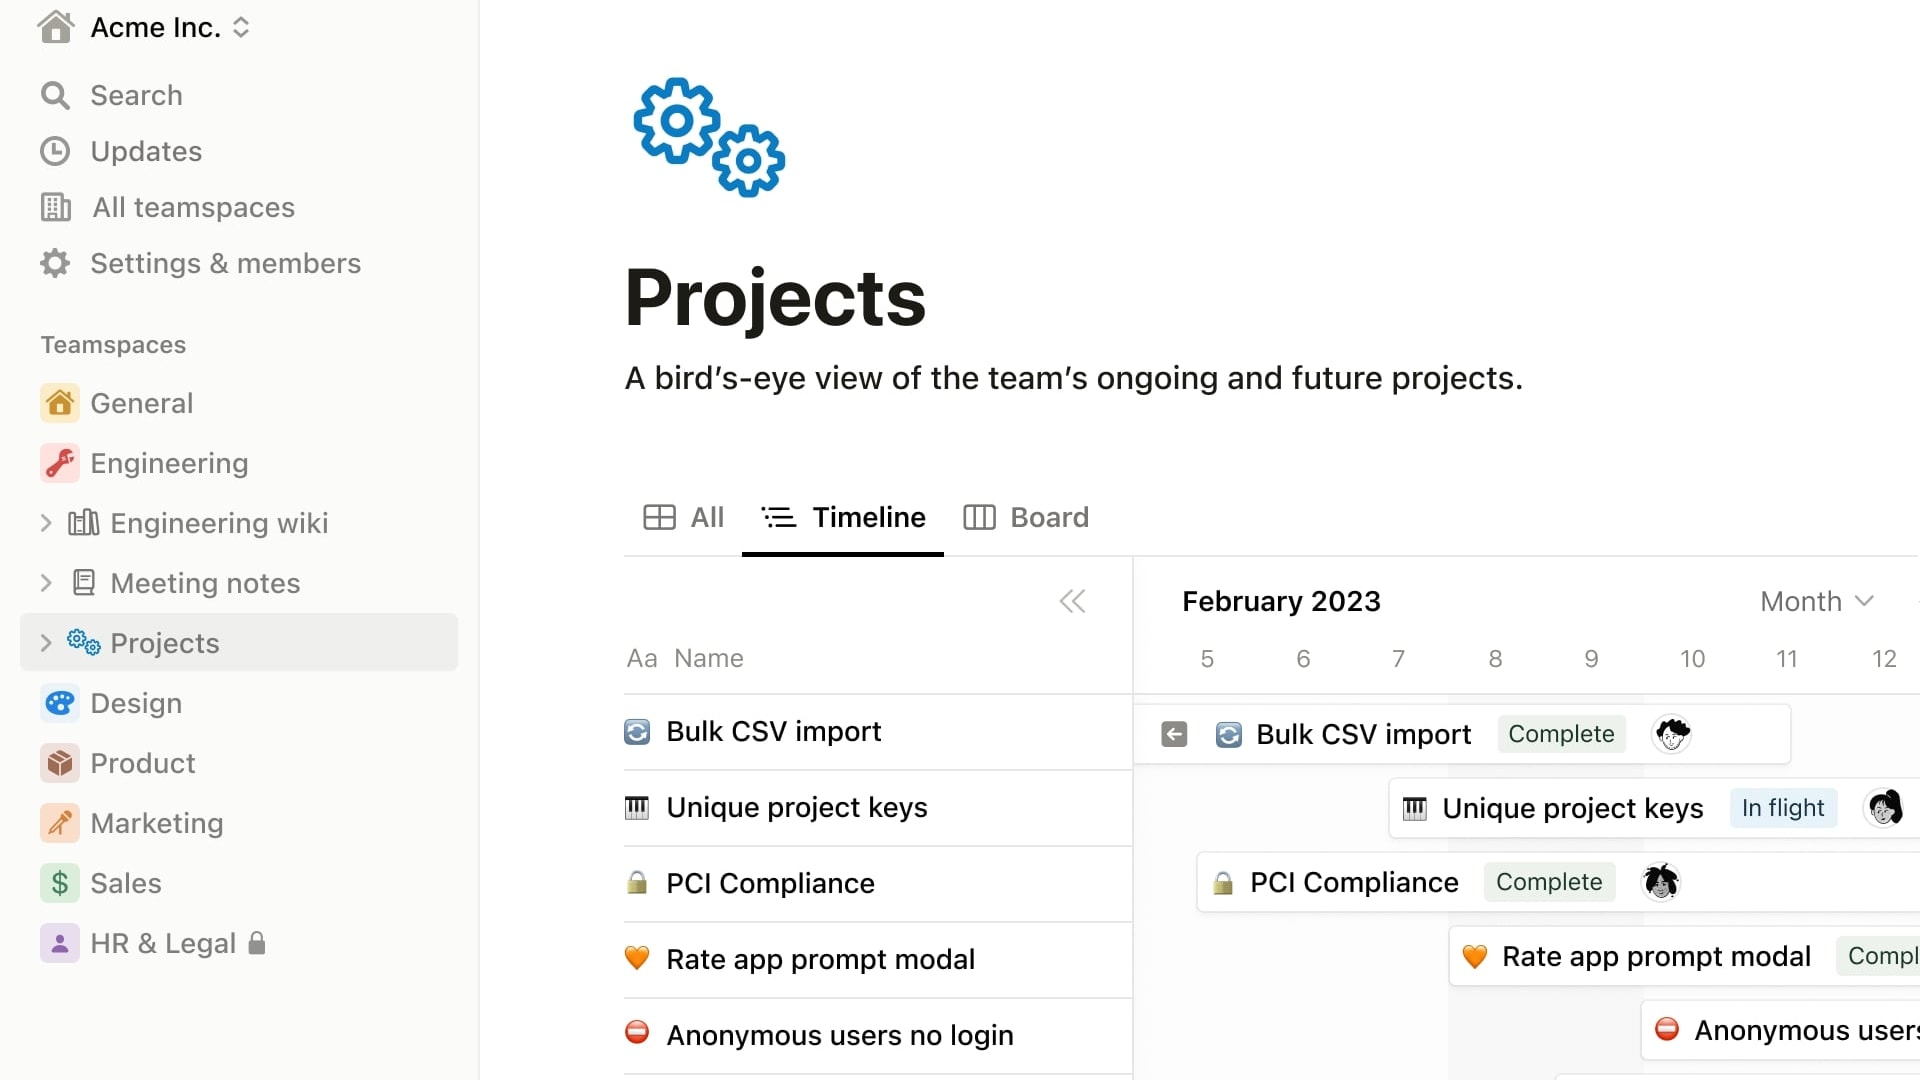This screenshot has height=1080, width=1920.
Task: Select the In flight status on Unique project keys
Action: 1783,807
